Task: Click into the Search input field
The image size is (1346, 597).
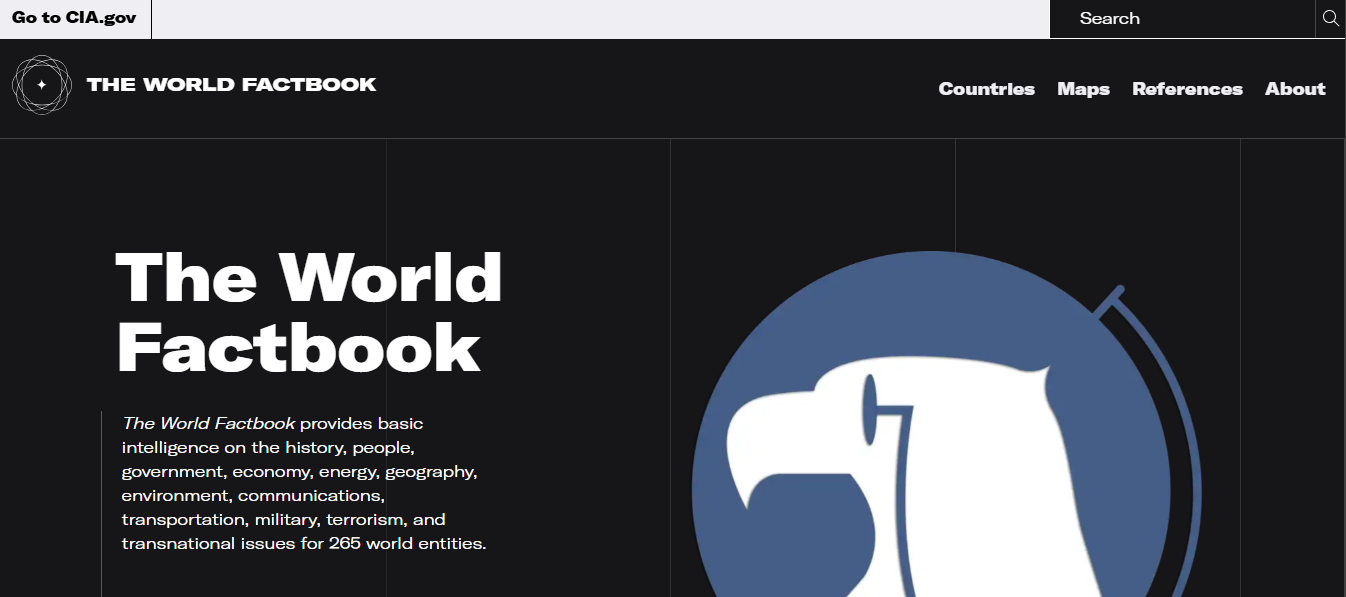Action: click(x=1182, y=18)
